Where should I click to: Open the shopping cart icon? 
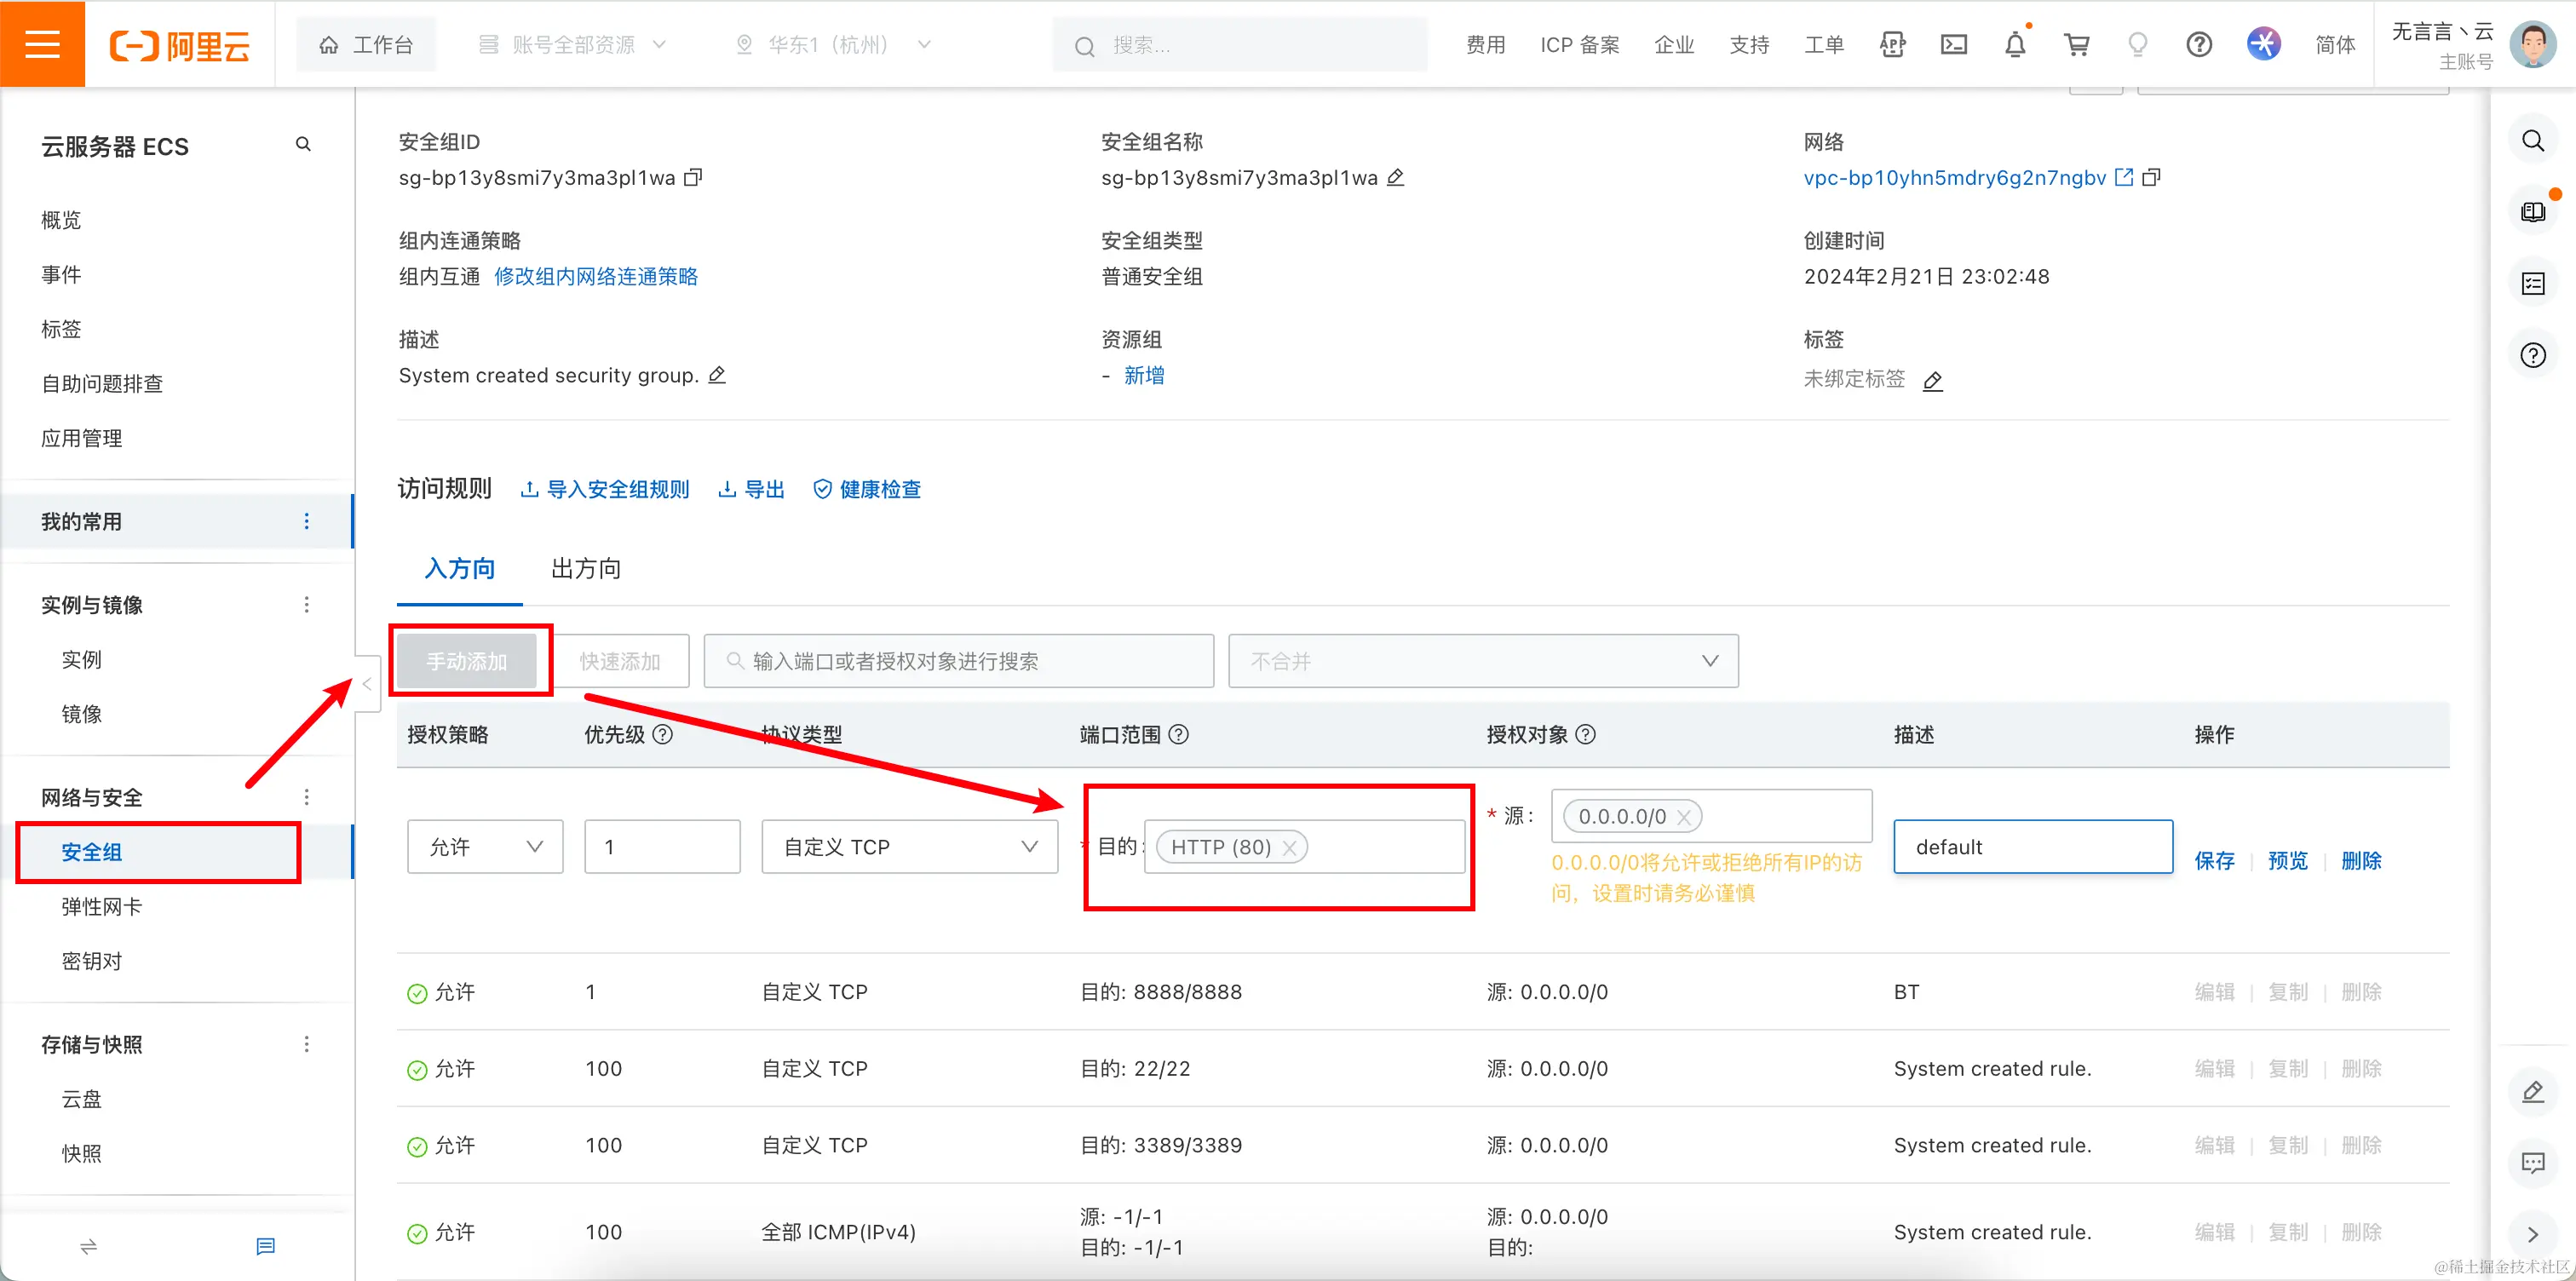pyautogui.click(x=2077, y=44)
